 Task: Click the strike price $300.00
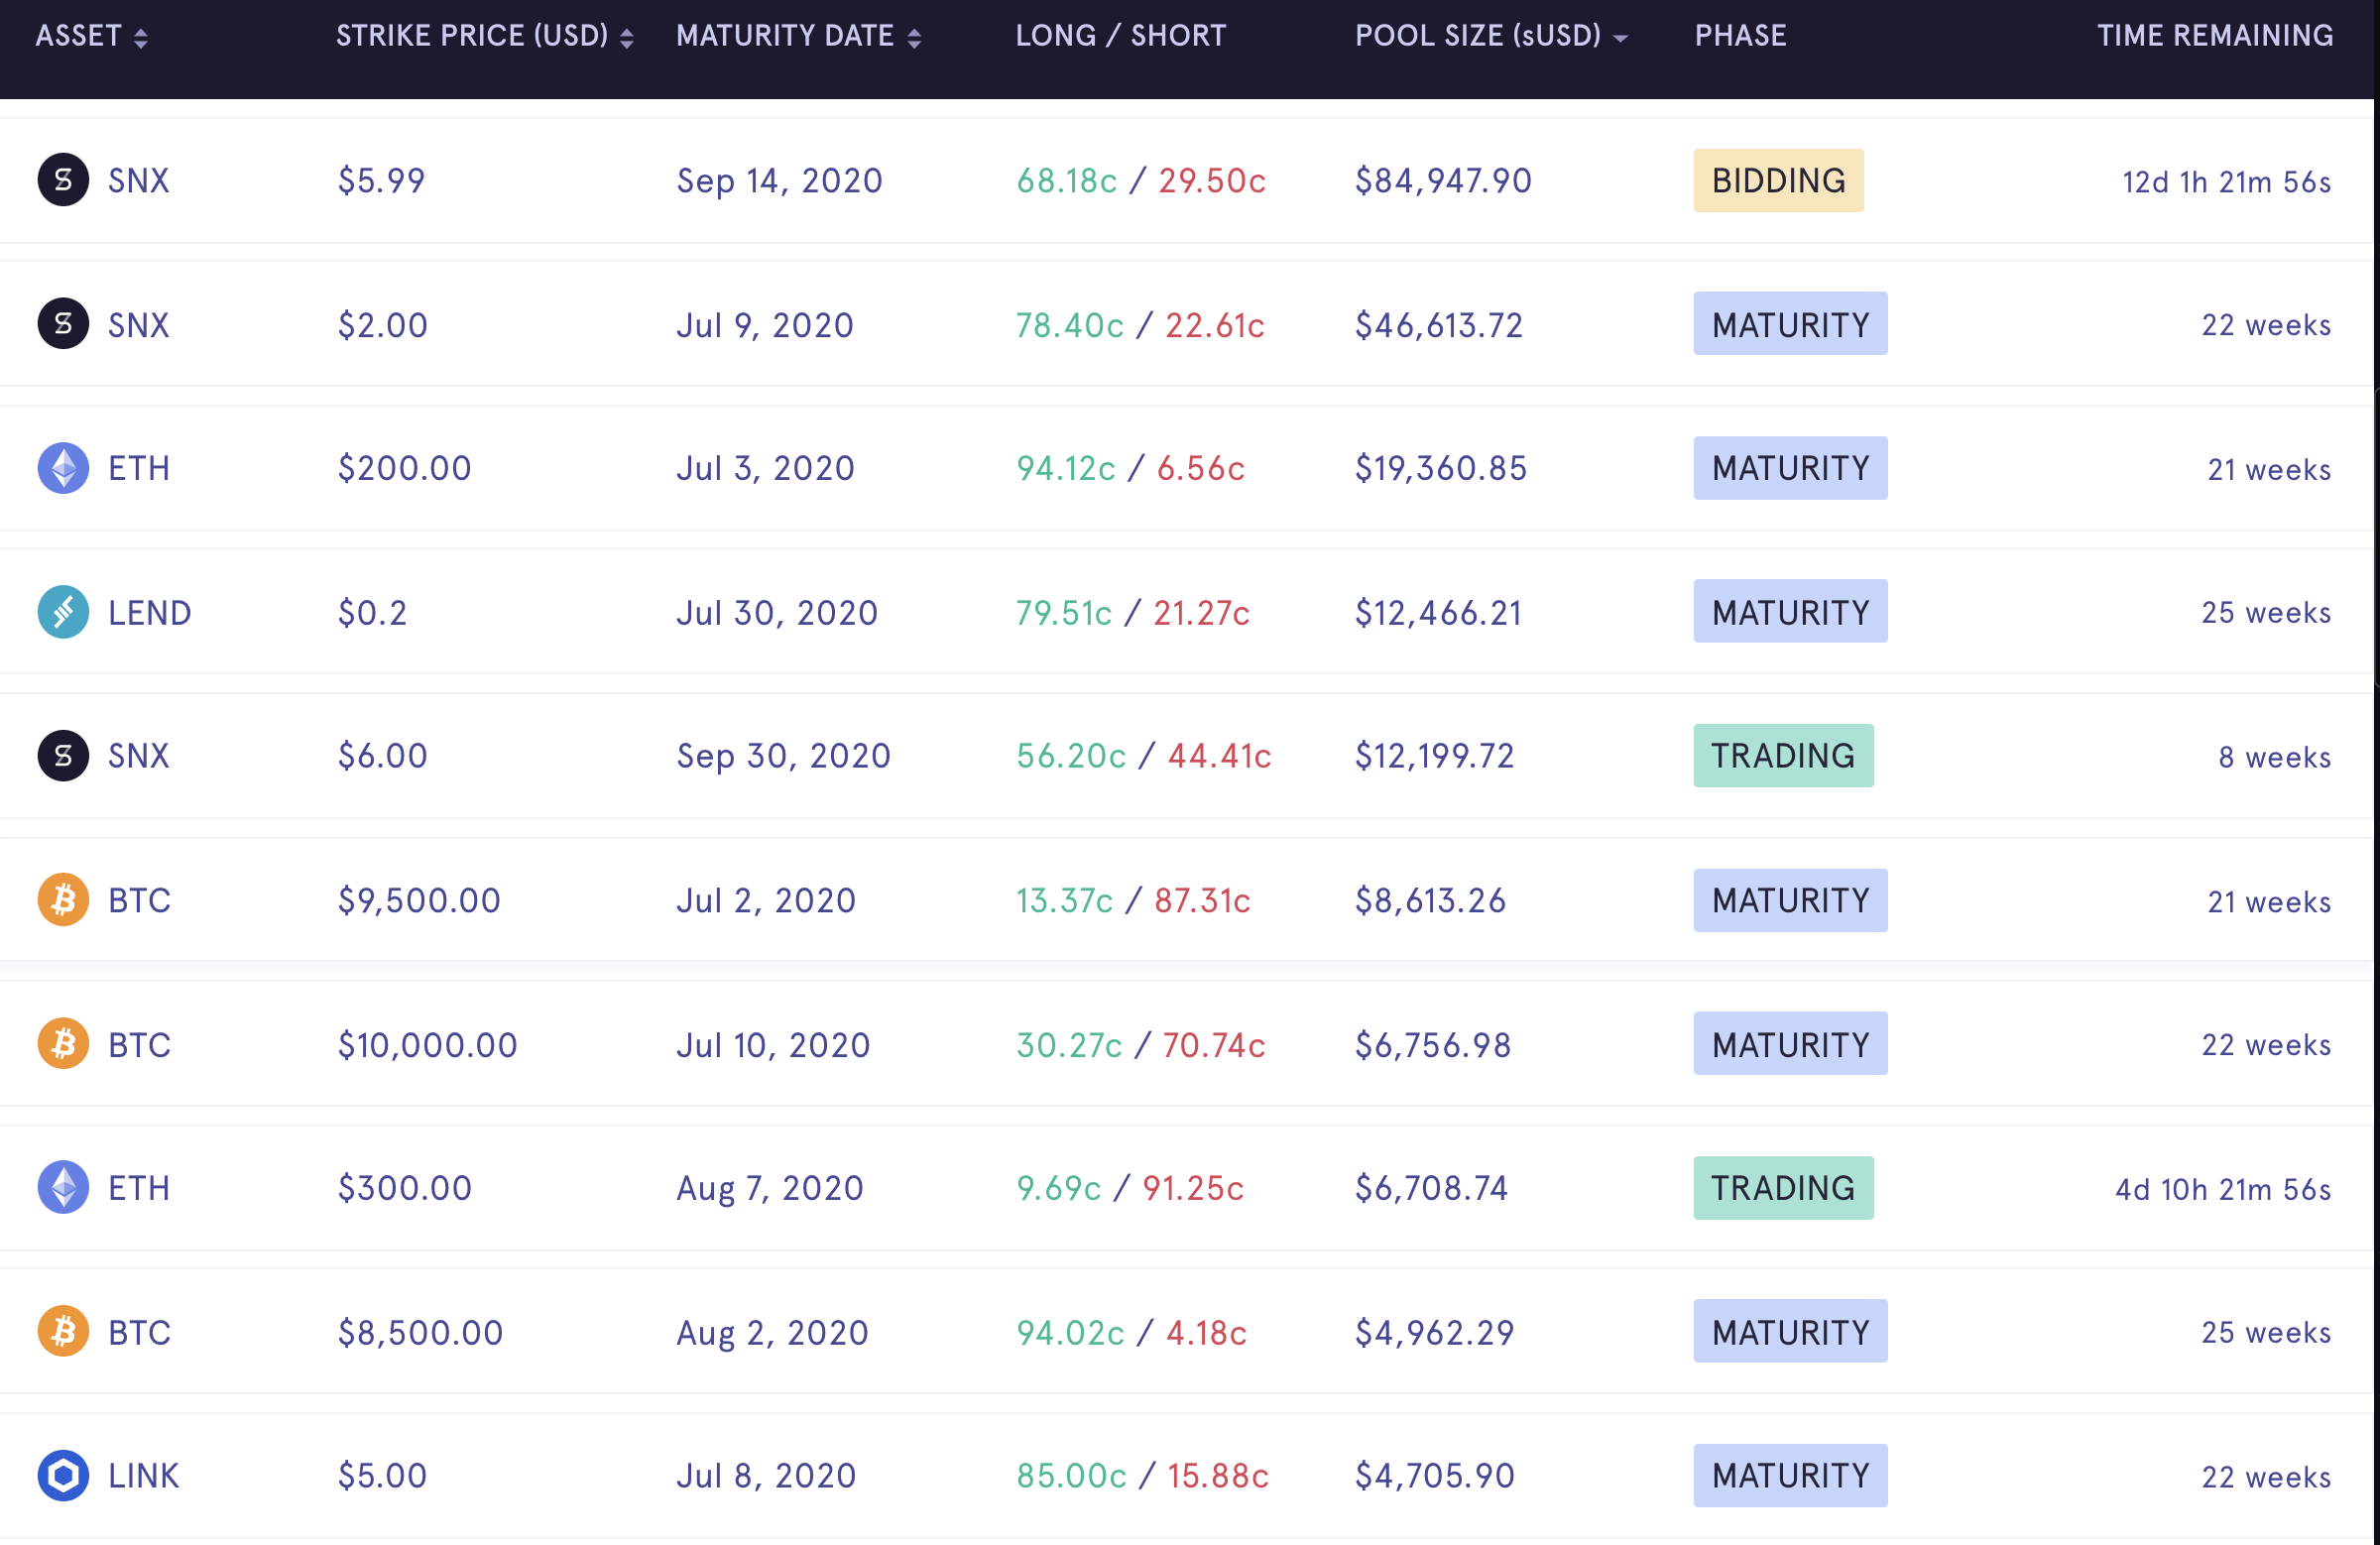click(x=404, y=1189)
